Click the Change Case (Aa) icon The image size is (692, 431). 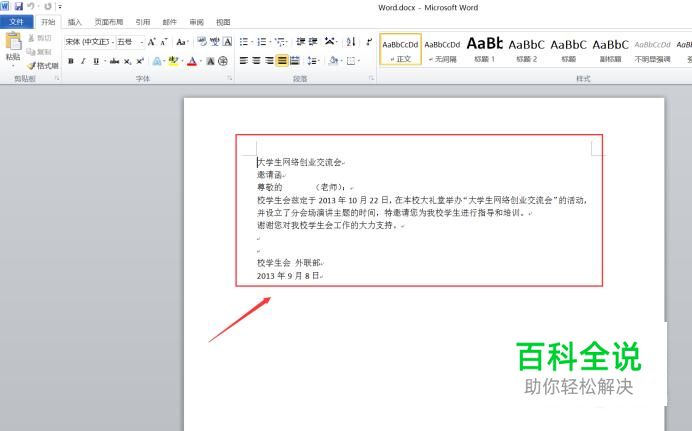pyautogui.click(x=181, y=42)
